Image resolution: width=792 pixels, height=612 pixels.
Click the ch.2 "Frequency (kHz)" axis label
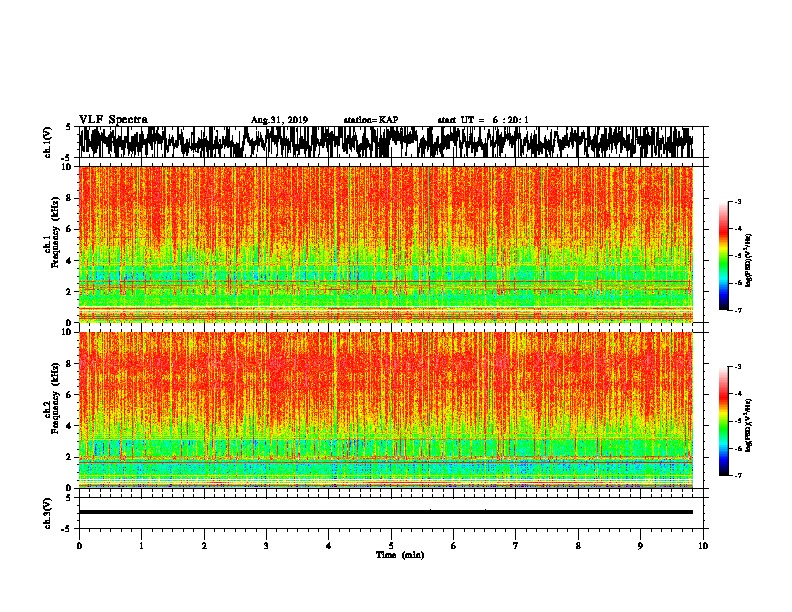(55, 398)
